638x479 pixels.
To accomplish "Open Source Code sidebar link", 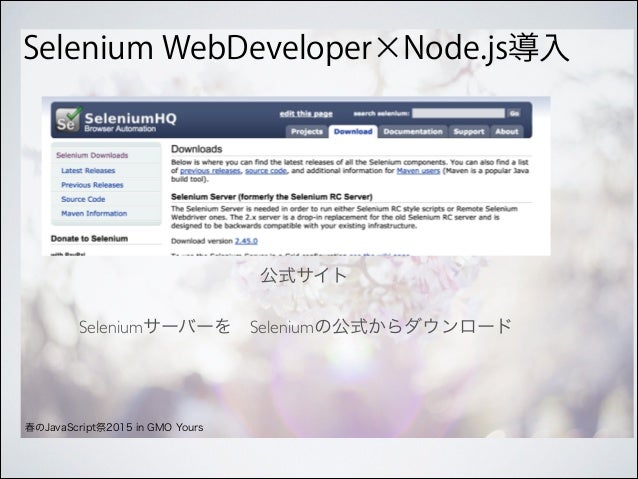I will click(x=83, y=199).
